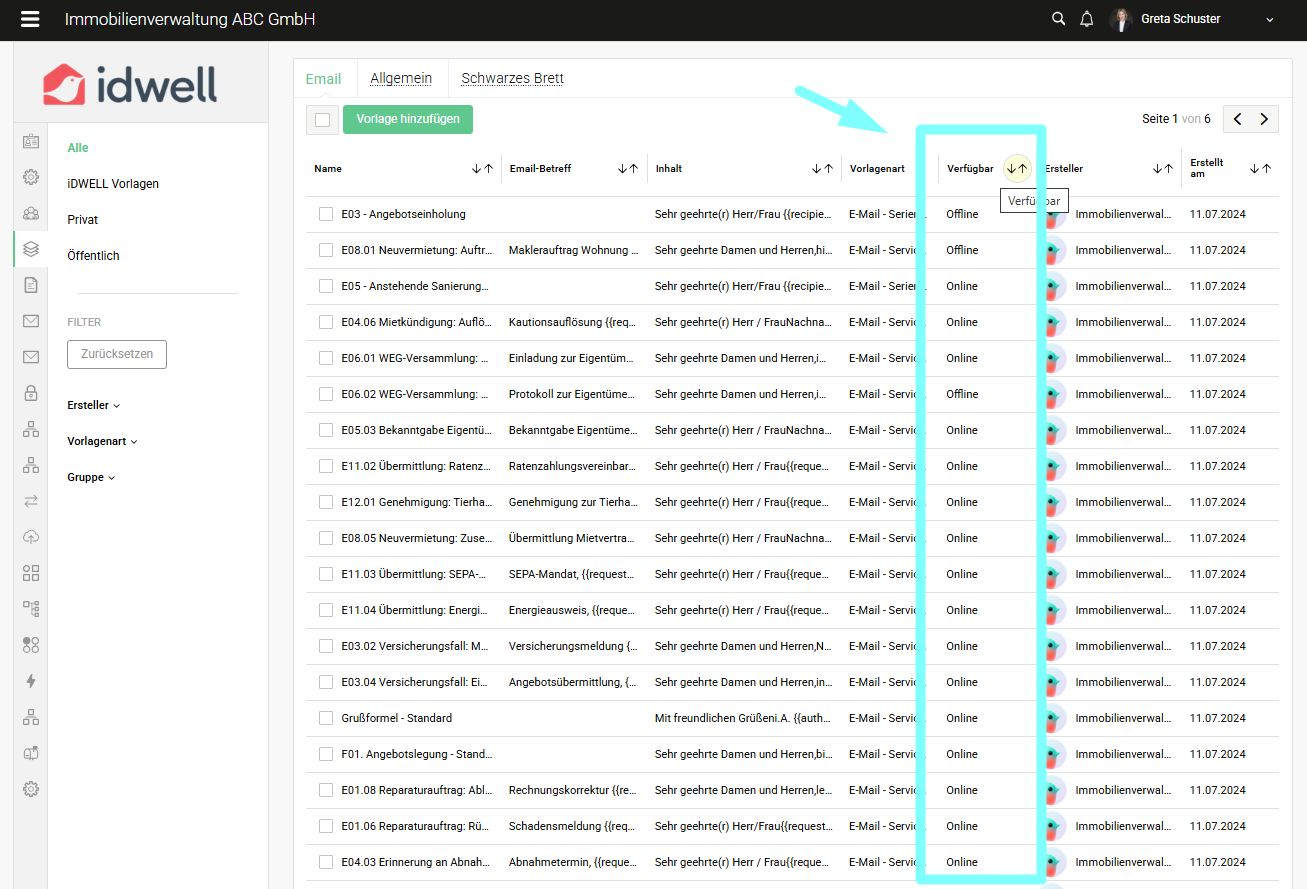Screen dimensions: 1307x889
Task: Click the padlock icon in sidebar
Action: pos(31,393)
